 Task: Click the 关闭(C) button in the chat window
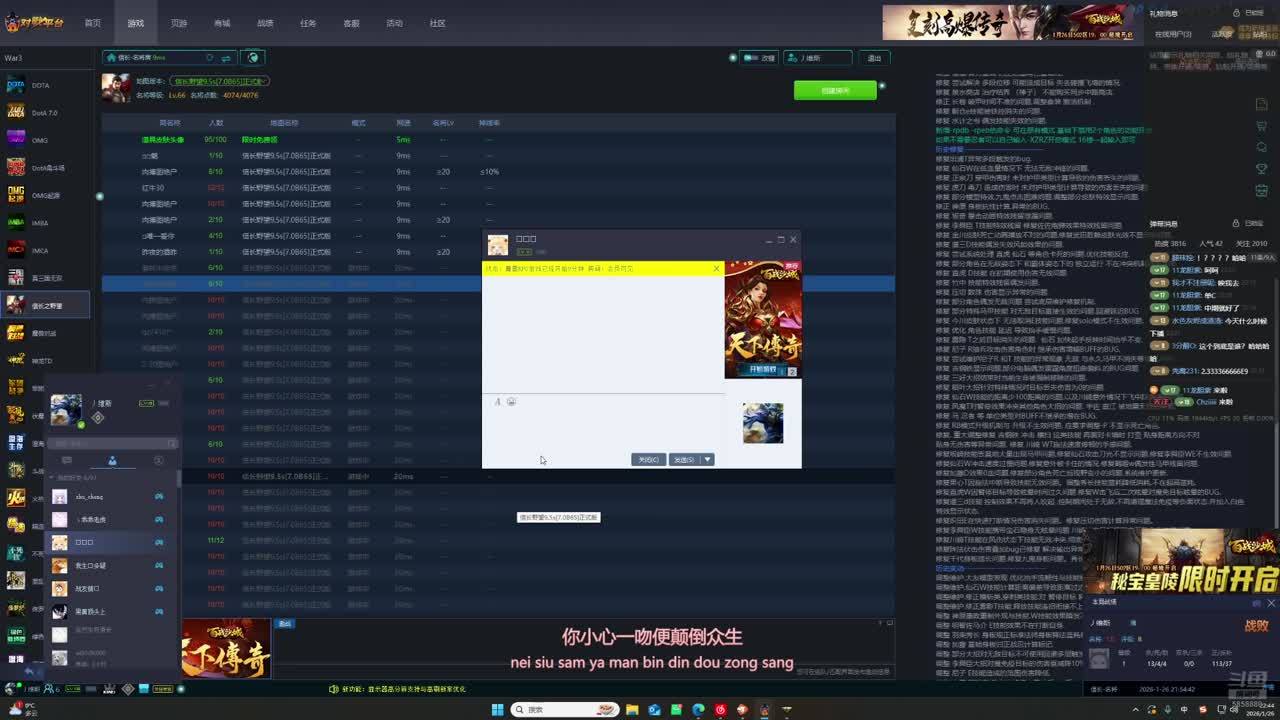click(648, 460)
